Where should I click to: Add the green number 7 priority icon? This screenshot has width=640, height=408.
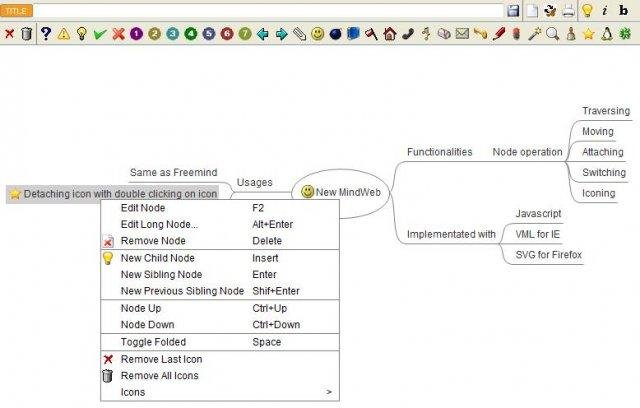pos(245,33)
